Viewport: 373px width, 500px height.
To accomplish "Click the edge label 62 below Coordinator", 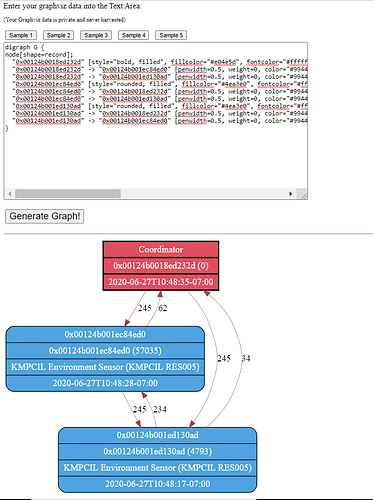I will (x=163, y=308).
